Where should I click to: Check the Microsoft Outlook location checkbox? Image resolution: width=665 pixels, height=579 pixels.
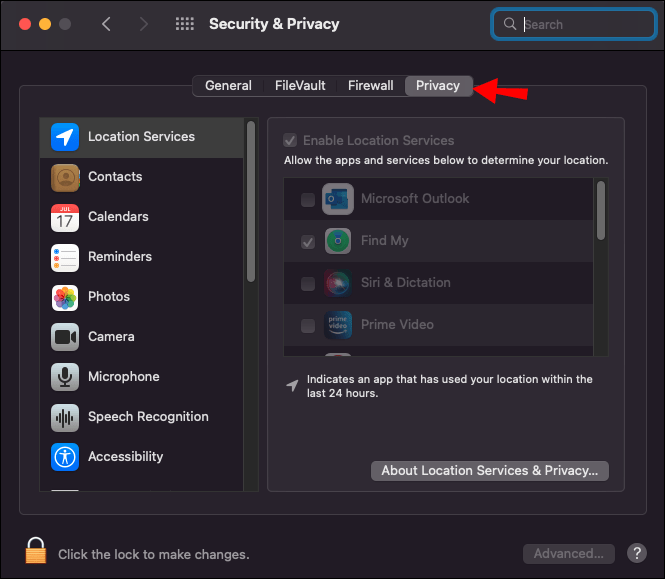[308, 199]
